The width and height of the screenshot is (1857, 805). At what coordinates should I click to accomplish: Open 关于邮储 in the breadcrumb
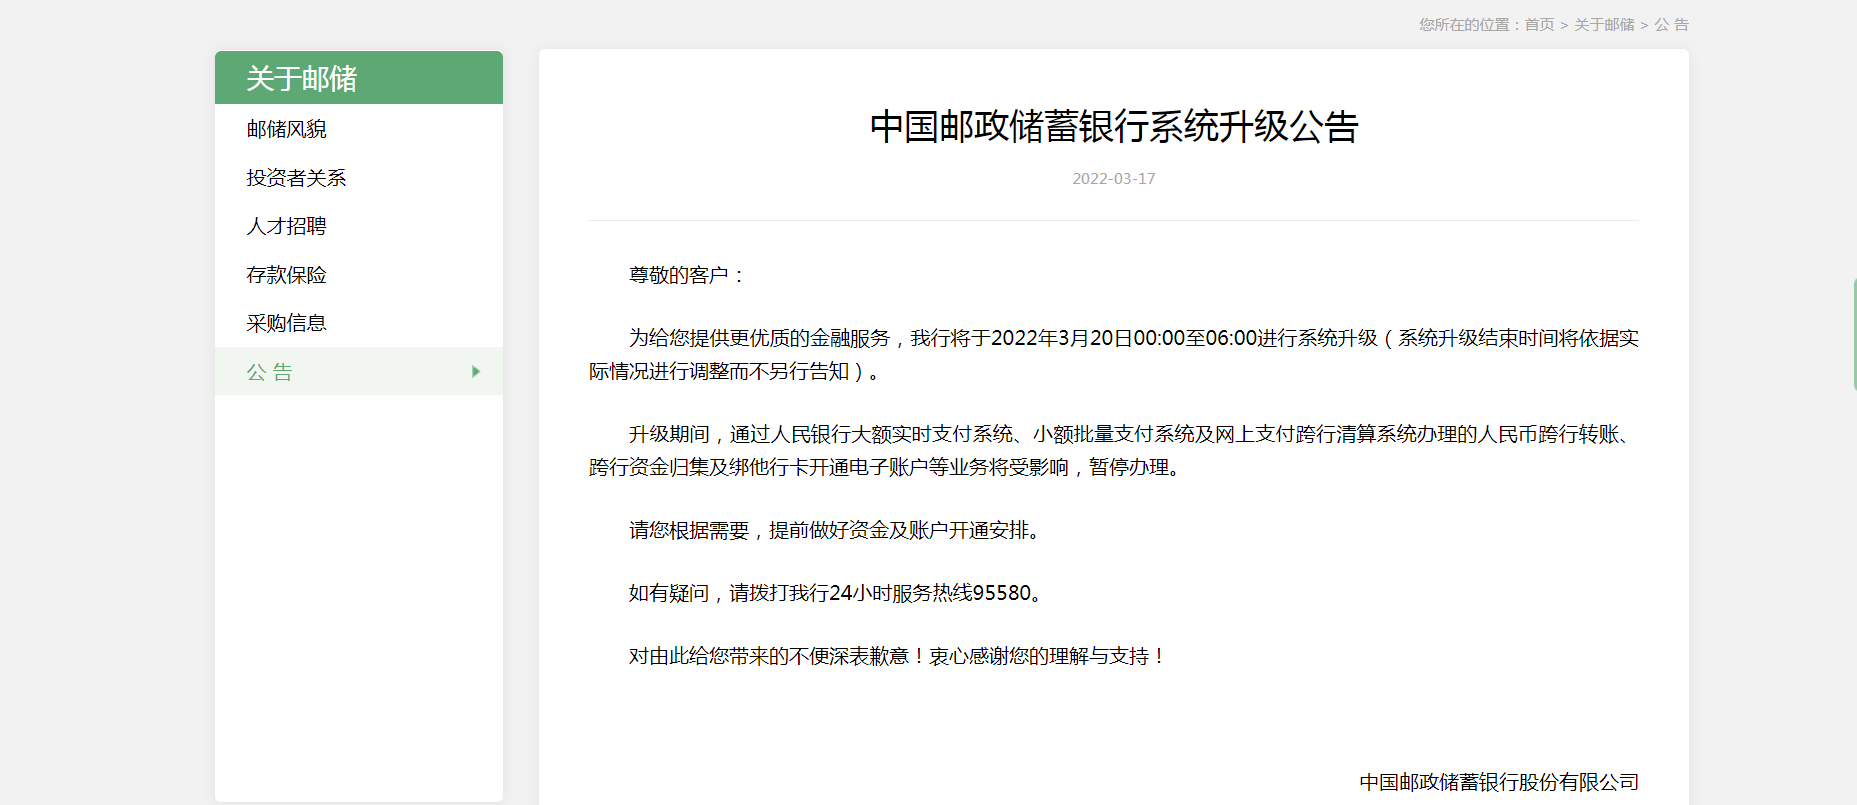pyautogui.click(x=1604, y=25)
